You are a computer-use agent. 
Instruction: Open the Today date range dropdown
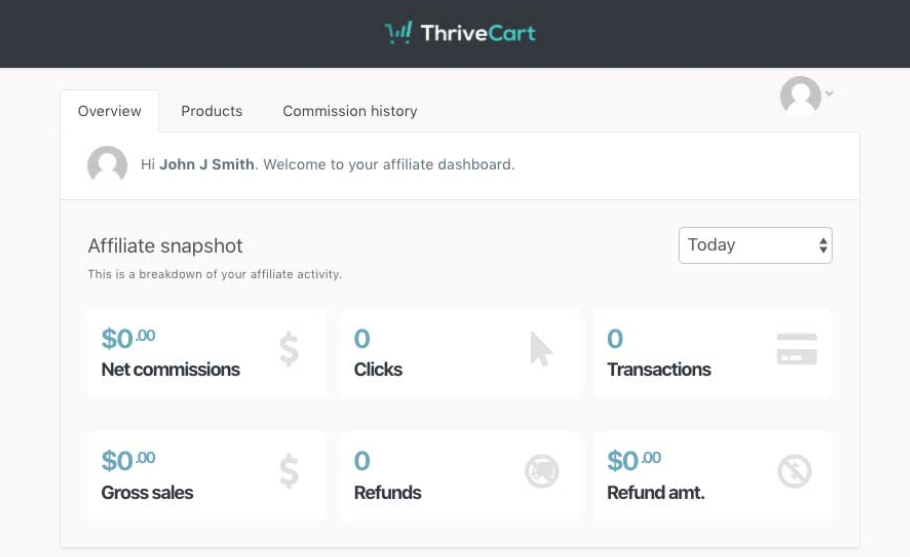755,245
